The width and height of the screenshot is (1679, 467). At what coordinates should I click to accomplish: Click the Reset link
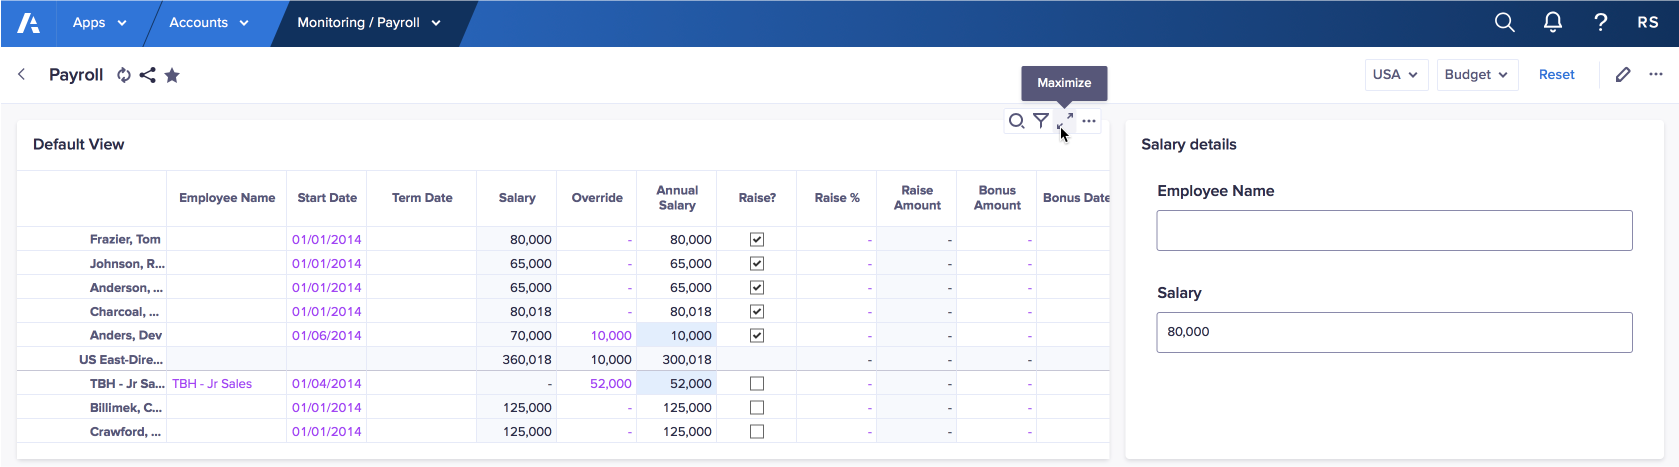pyautogui.click(x=1556, y=75)
